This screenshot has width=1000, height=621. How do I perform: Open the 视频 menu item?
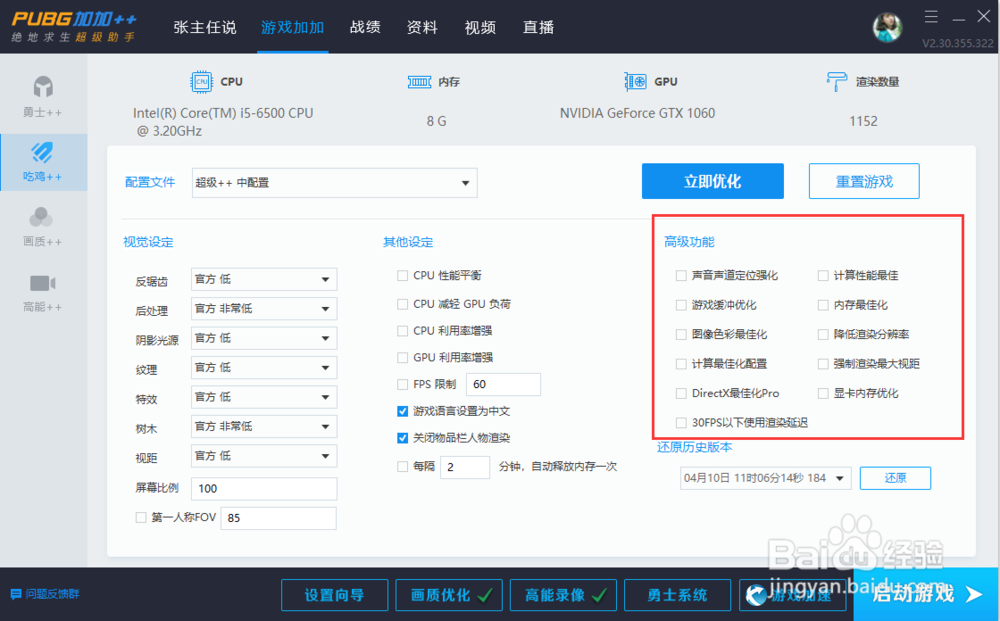pos(480,28)
